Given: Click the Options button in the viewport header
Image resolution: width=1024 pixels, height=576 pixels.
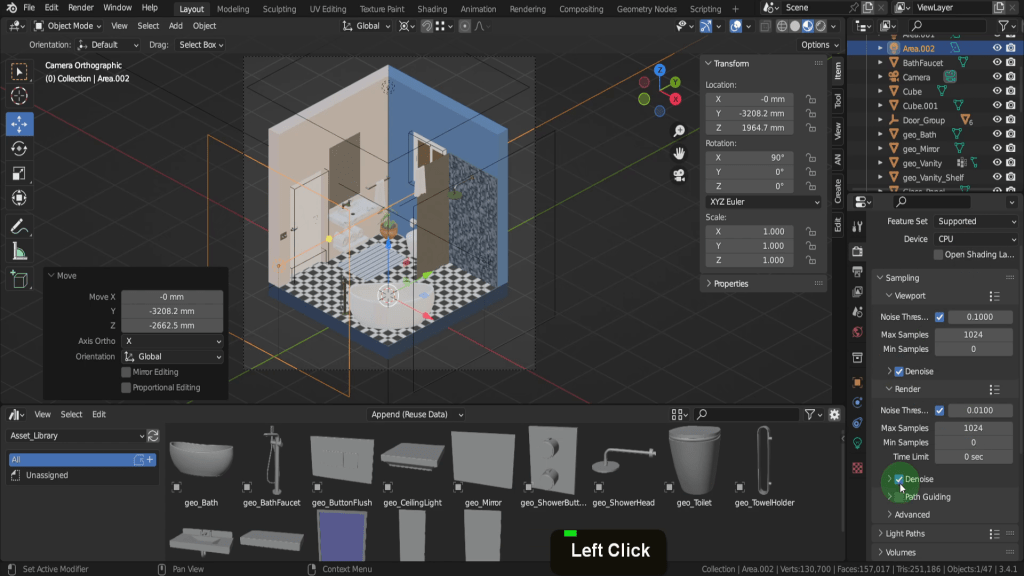Looking at the screenshot, I should (x=818, y=45).
